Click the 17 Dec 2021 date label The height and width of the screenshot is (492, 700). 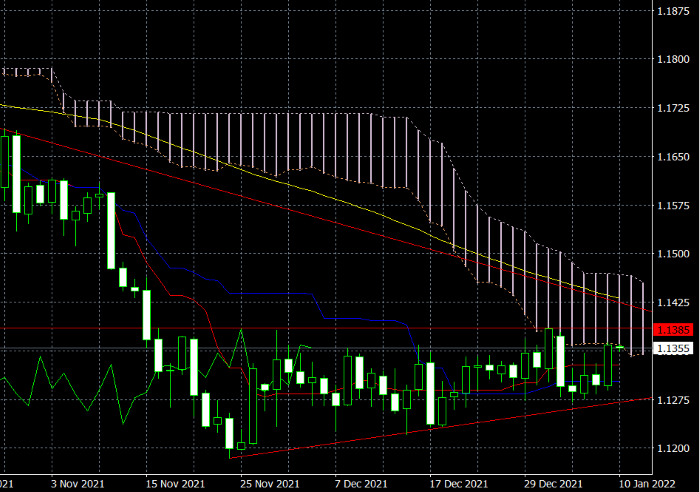point(458,484)
